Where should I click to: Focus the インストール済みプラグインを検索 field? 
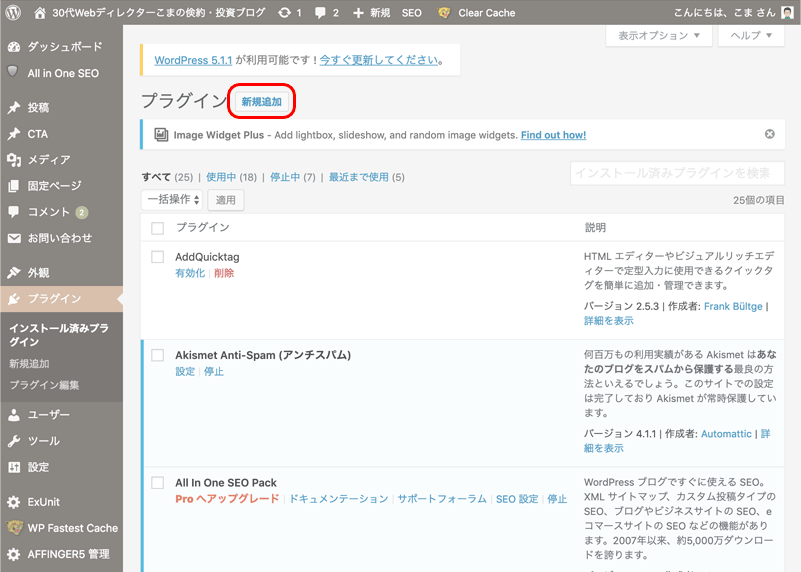(677, 173)
